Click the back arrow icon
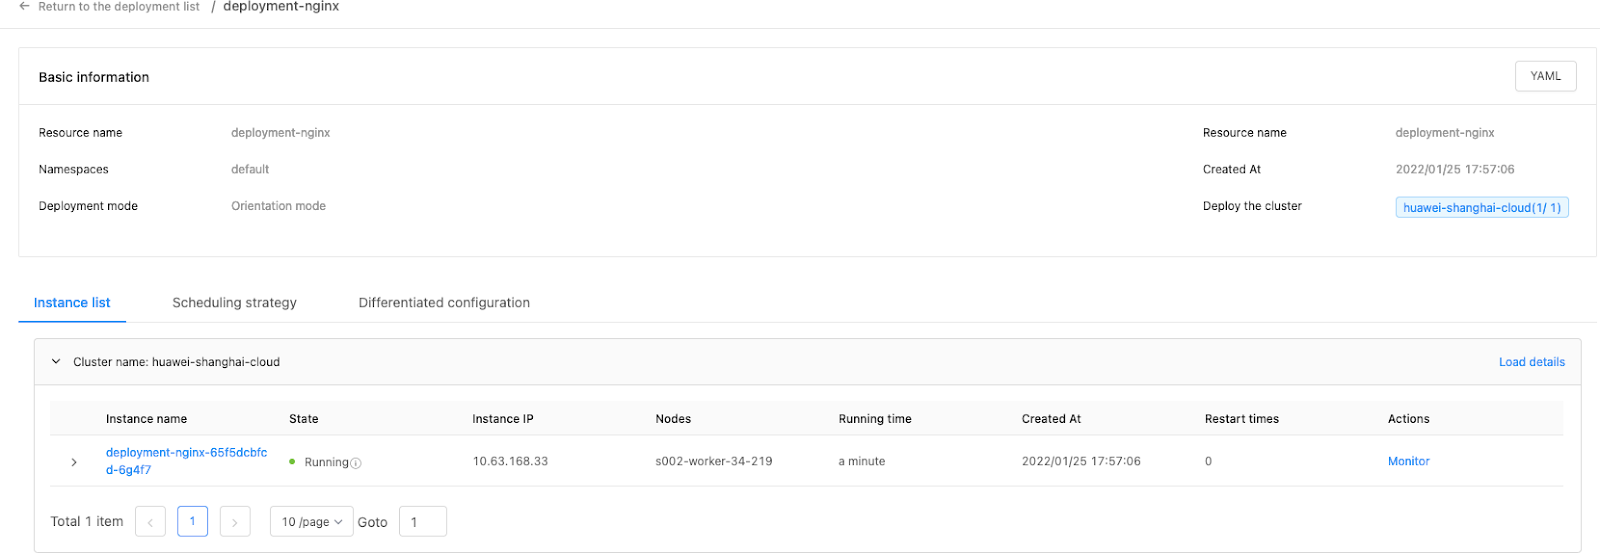 [x=24, y=7]
